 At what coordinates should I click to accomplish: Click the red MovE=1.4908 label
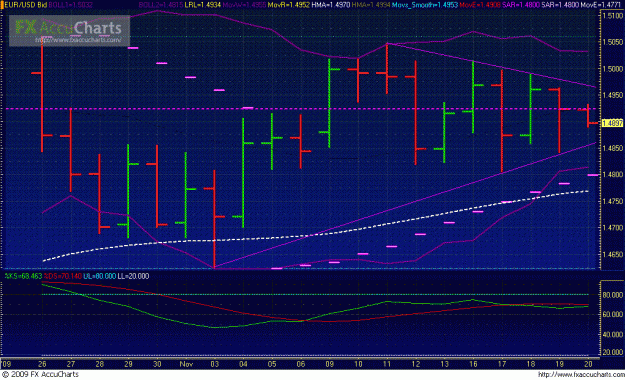click(x=480, y=5)
